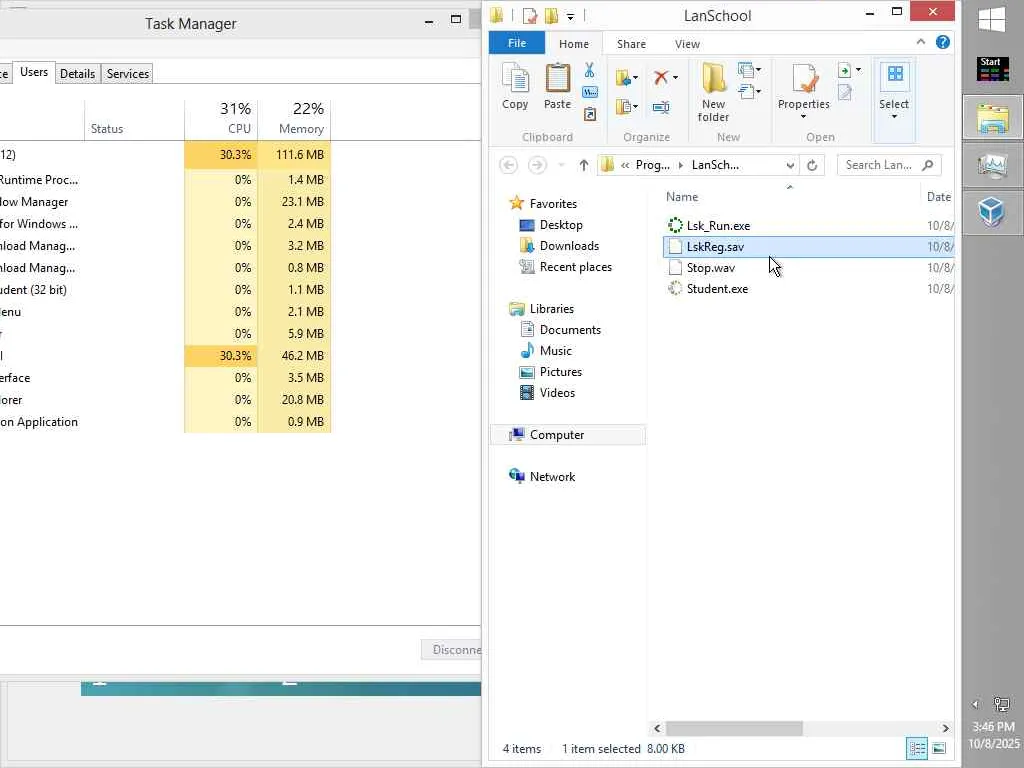The width and height of the screenshot is (1024, 768).
Task: Select Network in the navigation pane
Action: coord(552,477)
